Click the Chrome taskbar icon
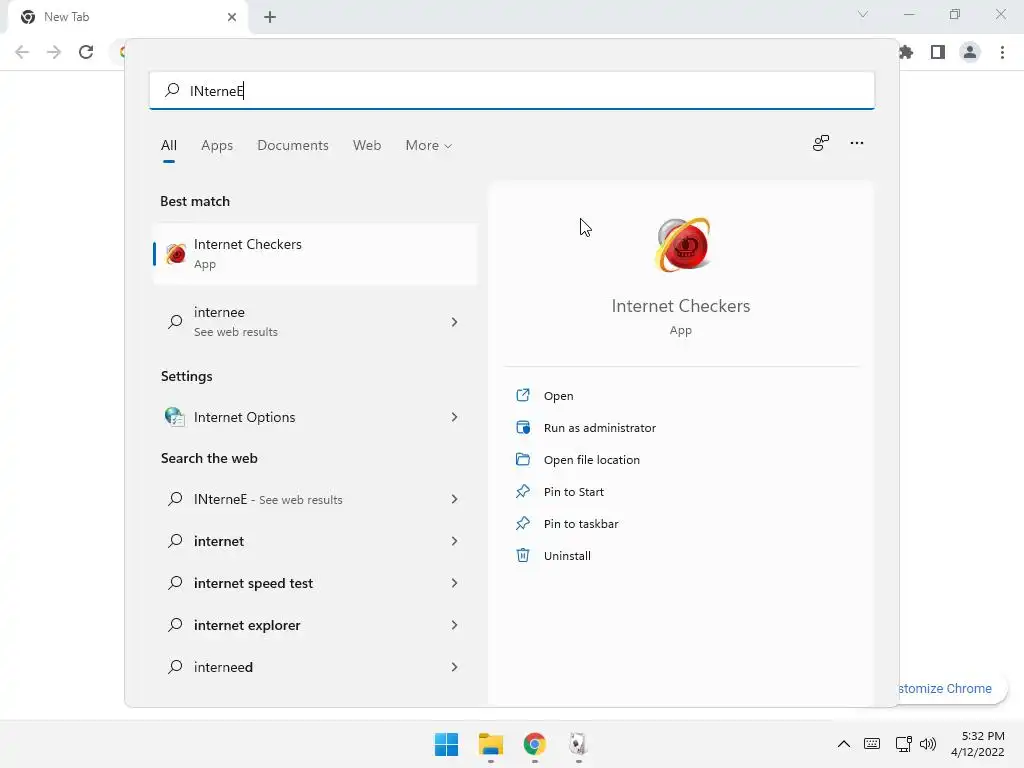The image size is (1024, 768). [x=534, y=744]
